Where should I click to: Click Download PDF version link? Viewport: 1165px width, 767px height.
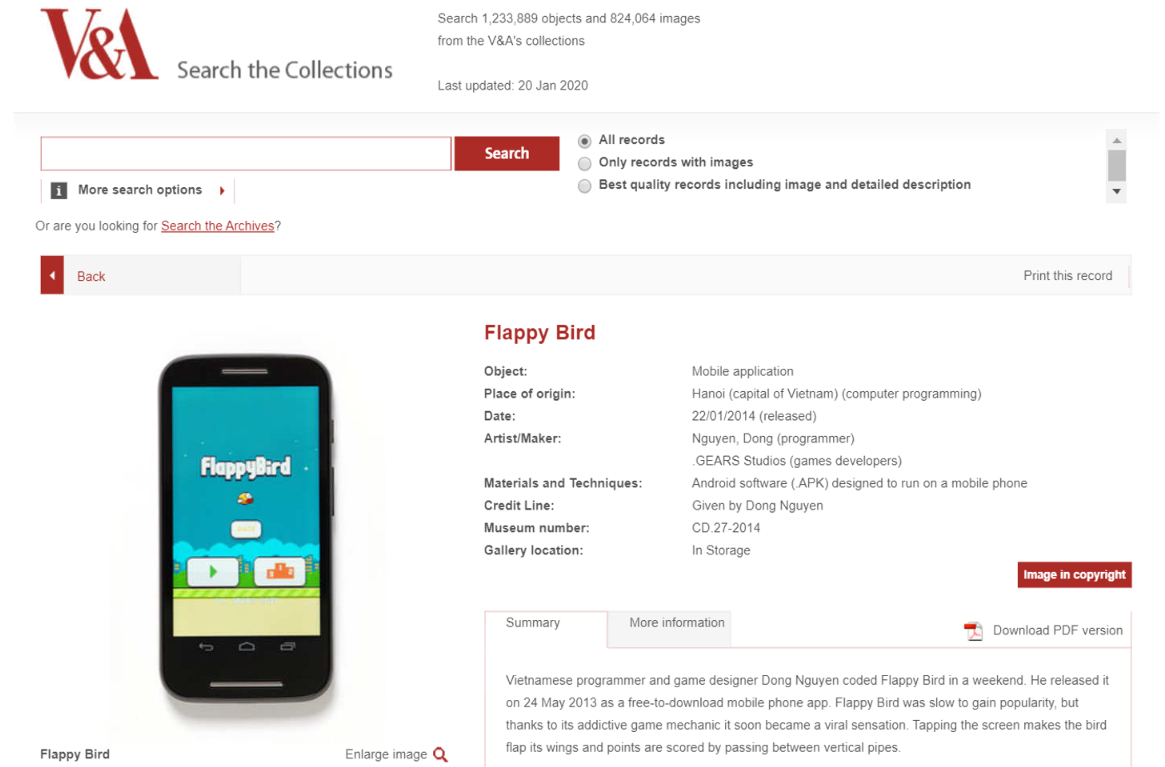pos(1057,631)
